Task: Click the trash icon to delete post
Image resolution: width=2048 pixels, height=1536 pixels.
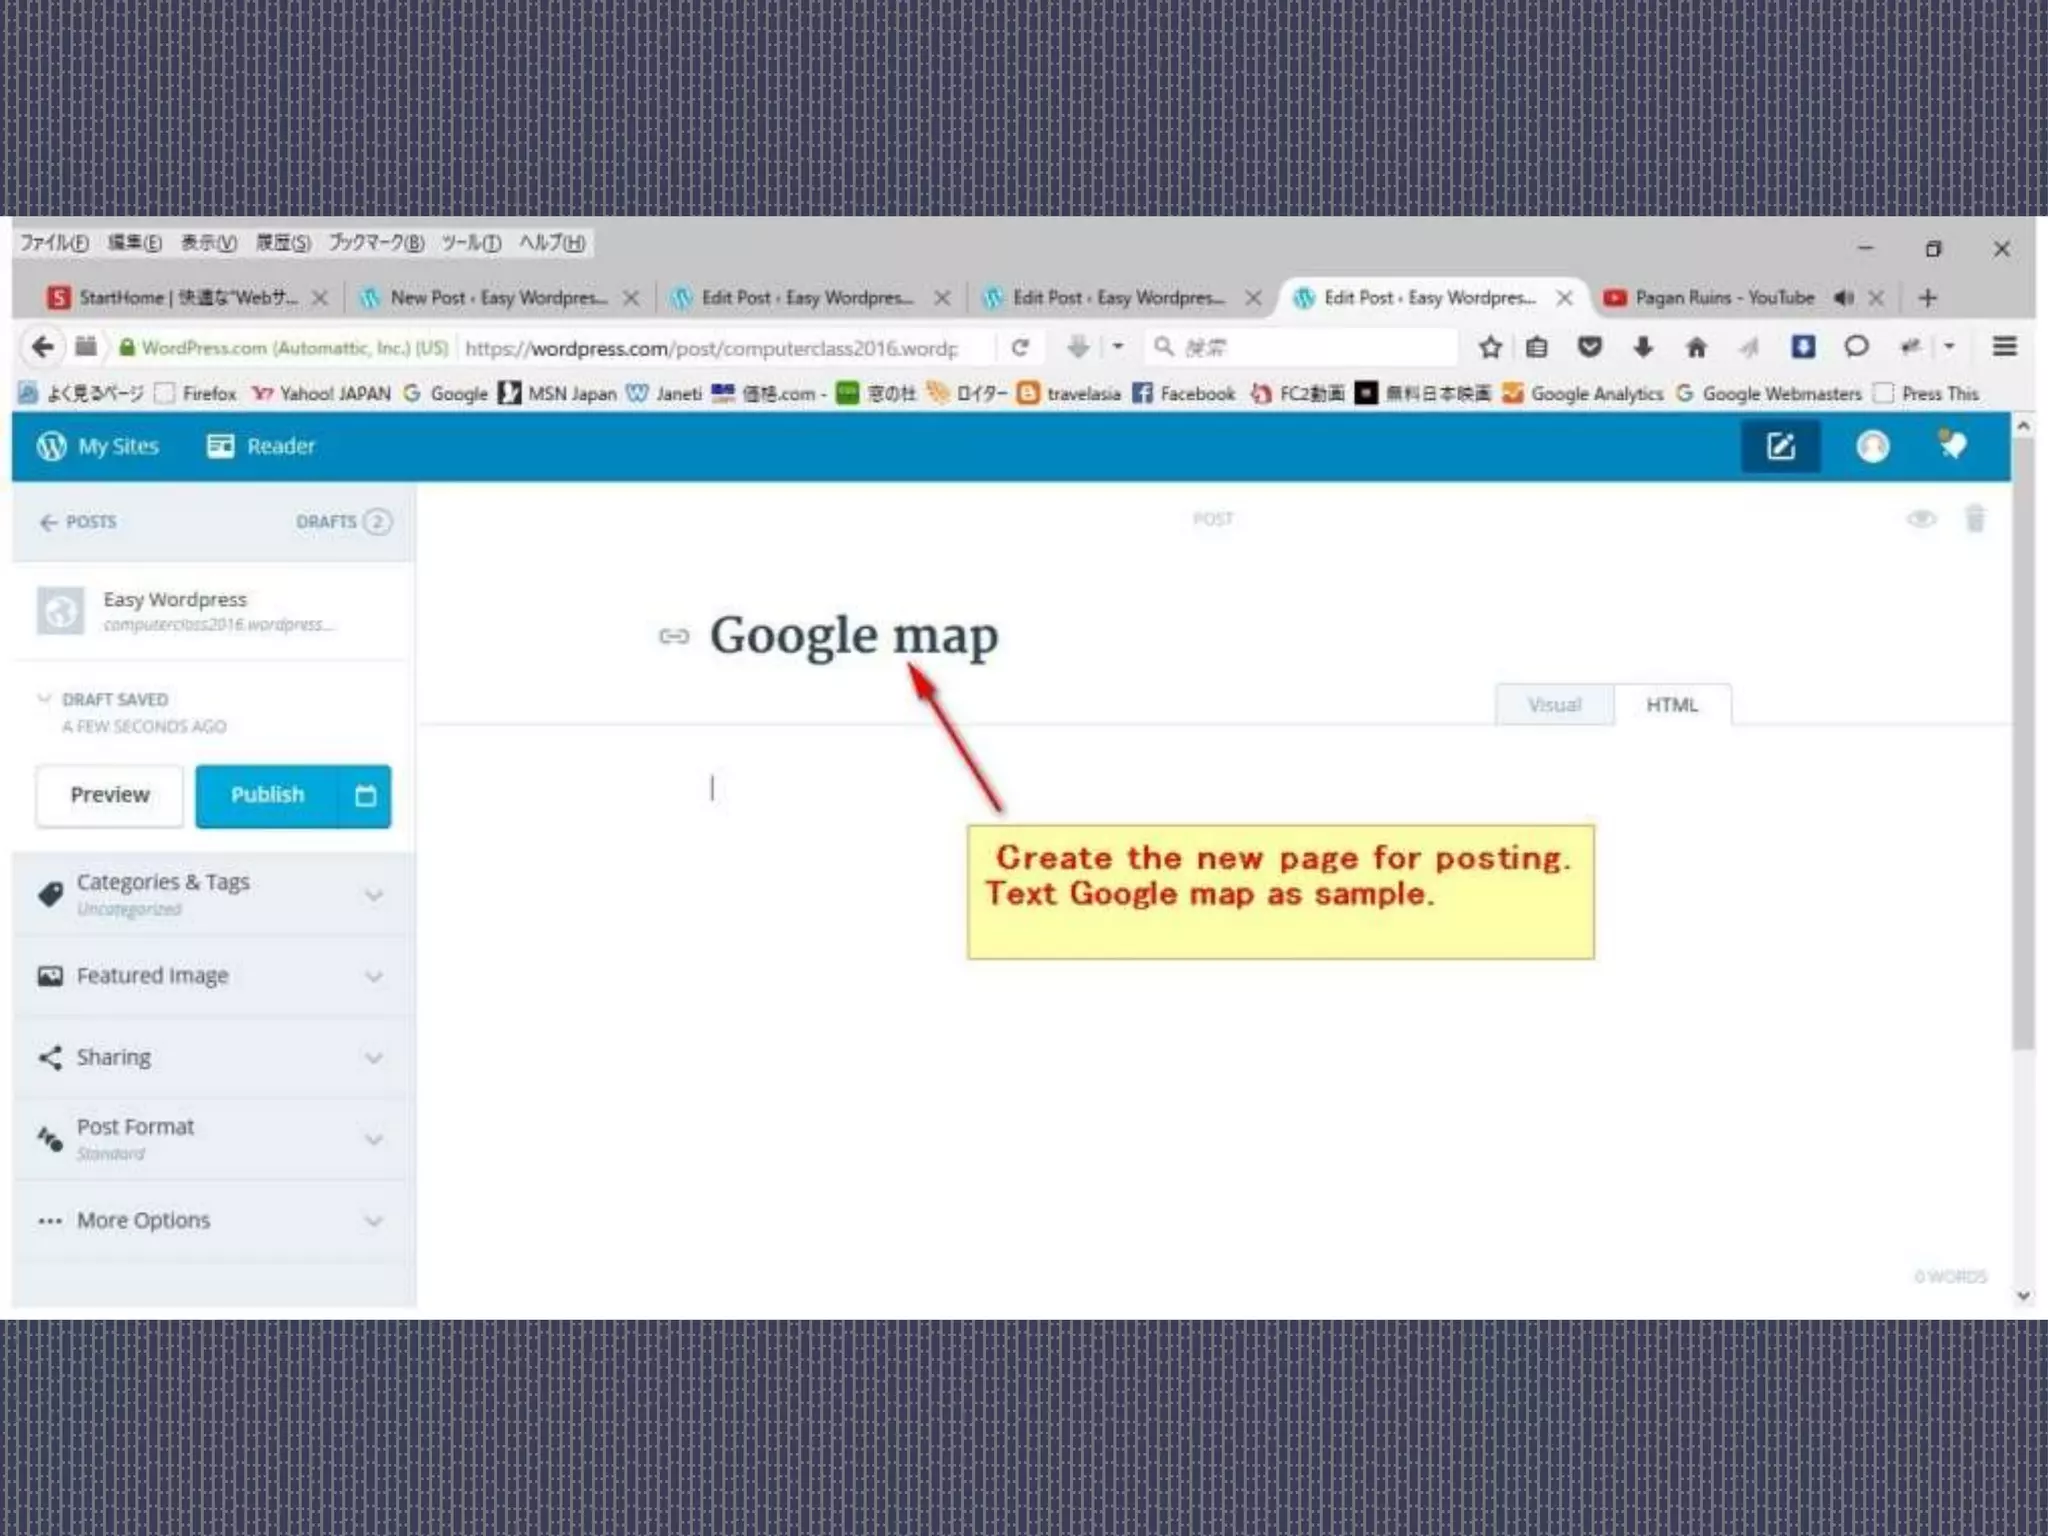Action: [x=1975, y=518]
